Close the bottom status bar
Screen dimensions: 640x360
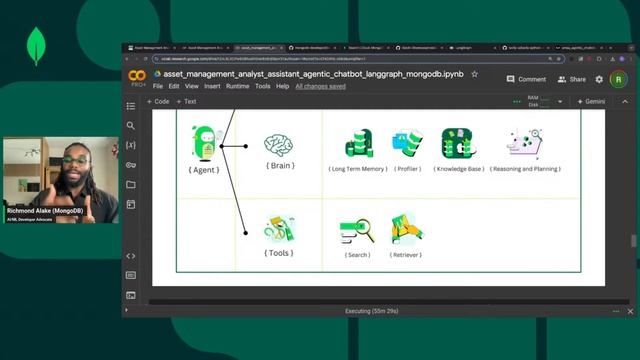(x=630, y=311)
